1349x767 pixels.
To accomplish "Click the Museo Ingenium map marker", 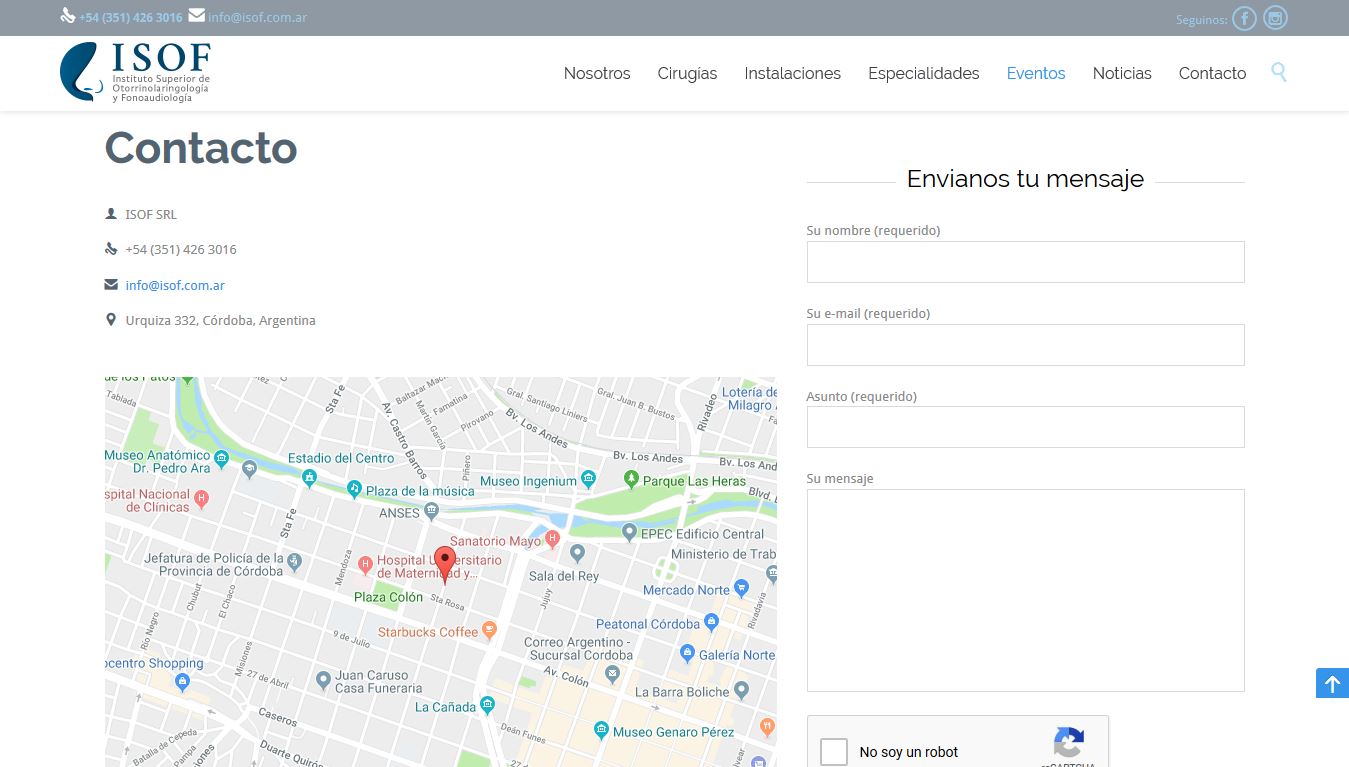I will [x=589, y=480].
